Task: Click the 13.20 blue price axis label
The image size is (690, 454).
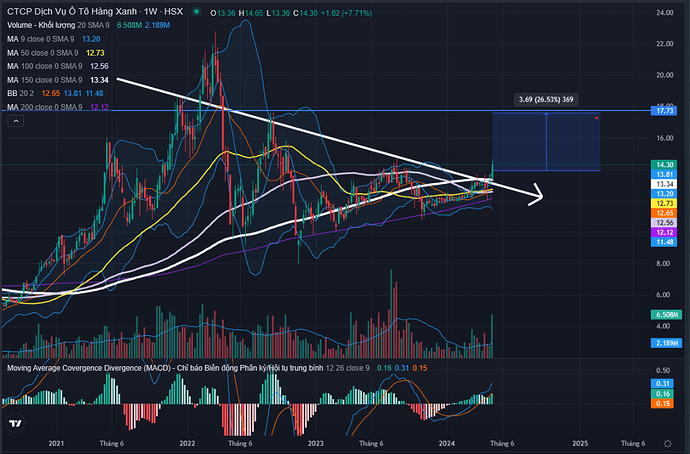Action: [x=664, y=194]
